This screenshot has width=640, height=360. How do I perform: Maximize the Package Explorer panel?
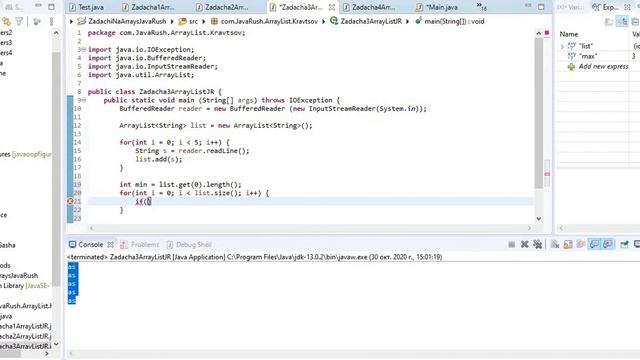coord(51,7)
